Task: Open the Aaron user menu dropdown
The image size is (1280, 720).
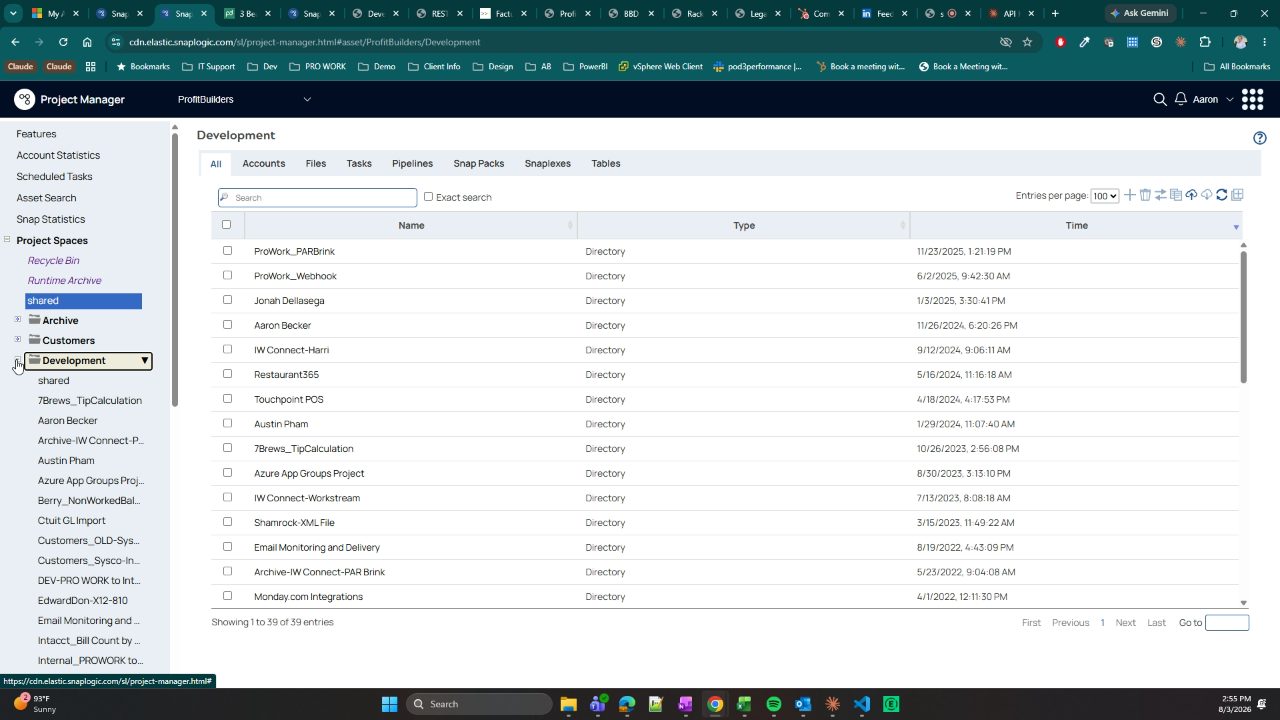Action: click(1213, 99)
